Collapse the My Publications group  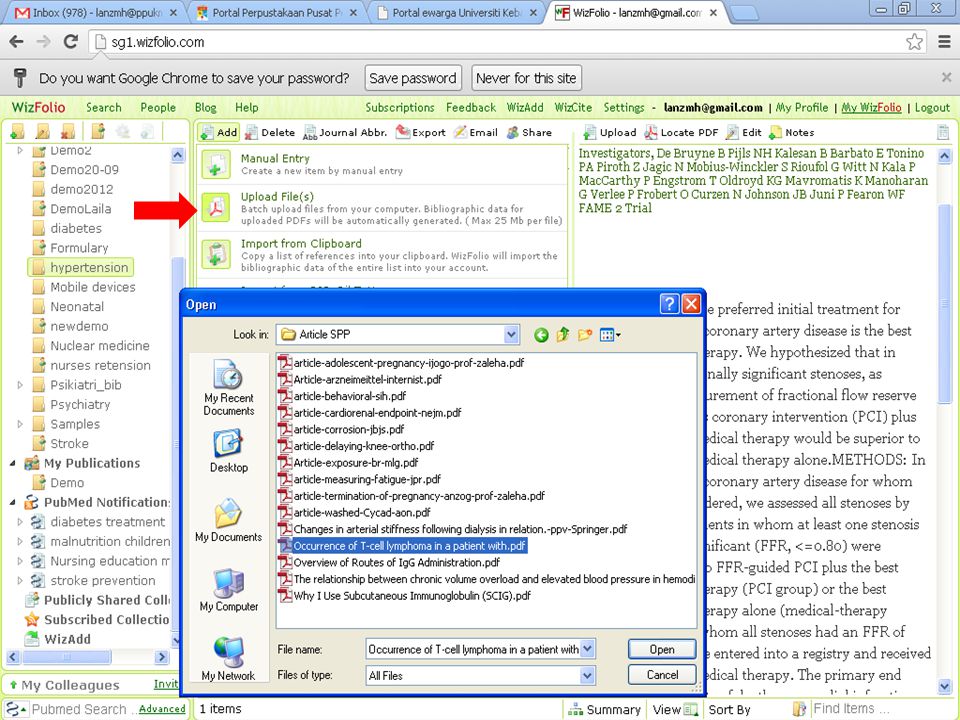coord(13,463)
